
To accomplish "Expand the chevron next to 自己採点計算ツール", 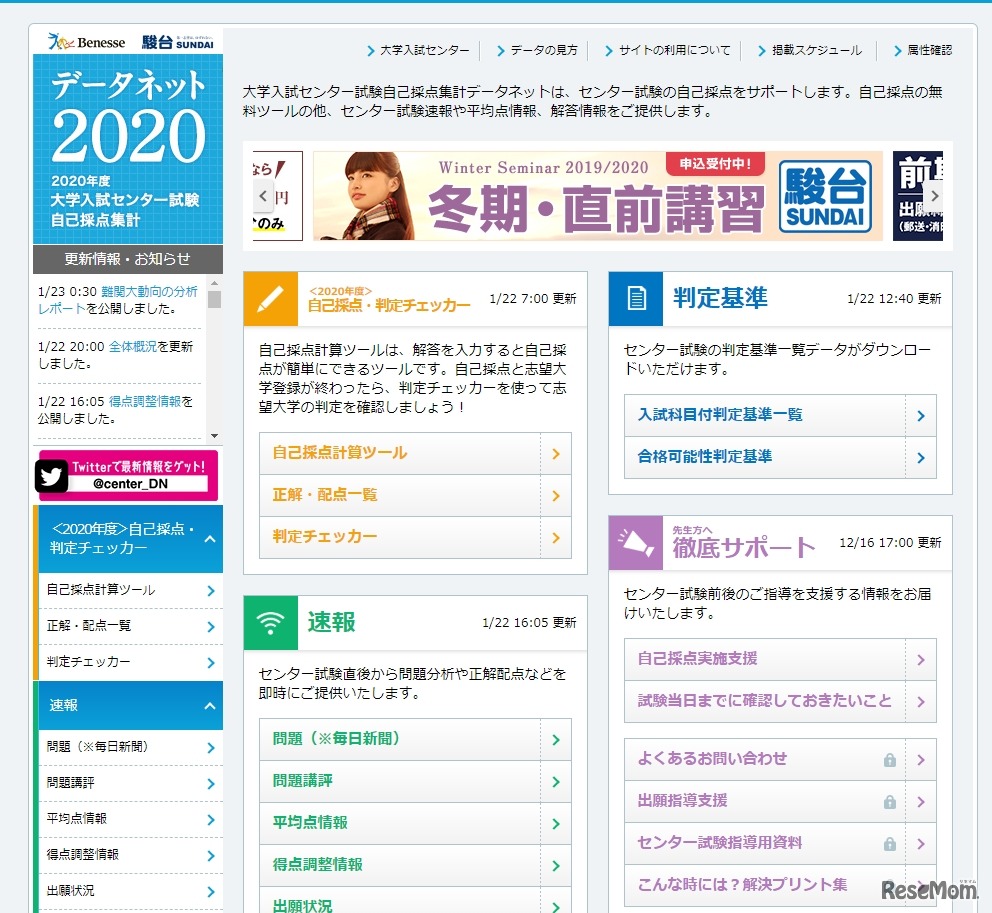I will [x=211, y=592].
